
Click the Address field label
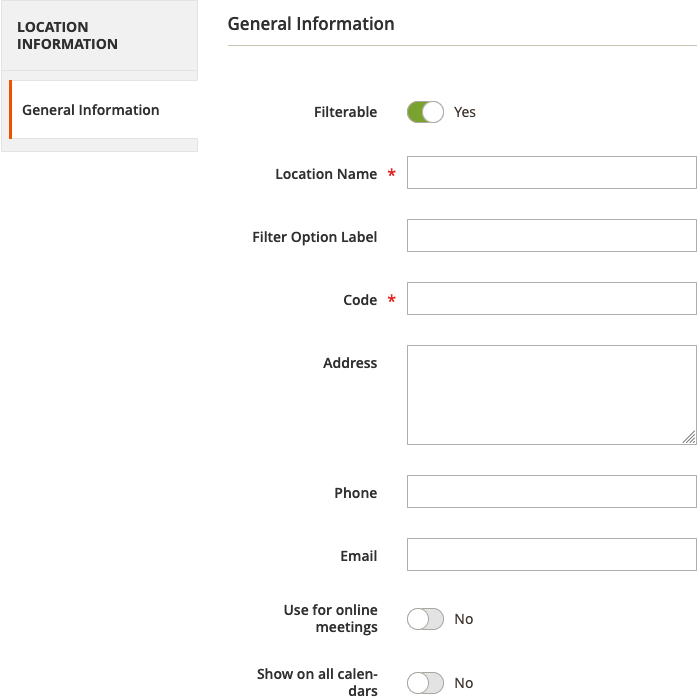pos(350,363)
